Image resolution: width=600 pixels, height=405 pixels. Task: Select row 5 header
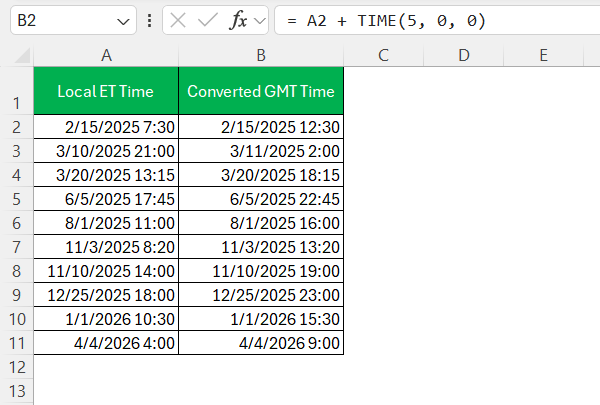tap(16, 199)
